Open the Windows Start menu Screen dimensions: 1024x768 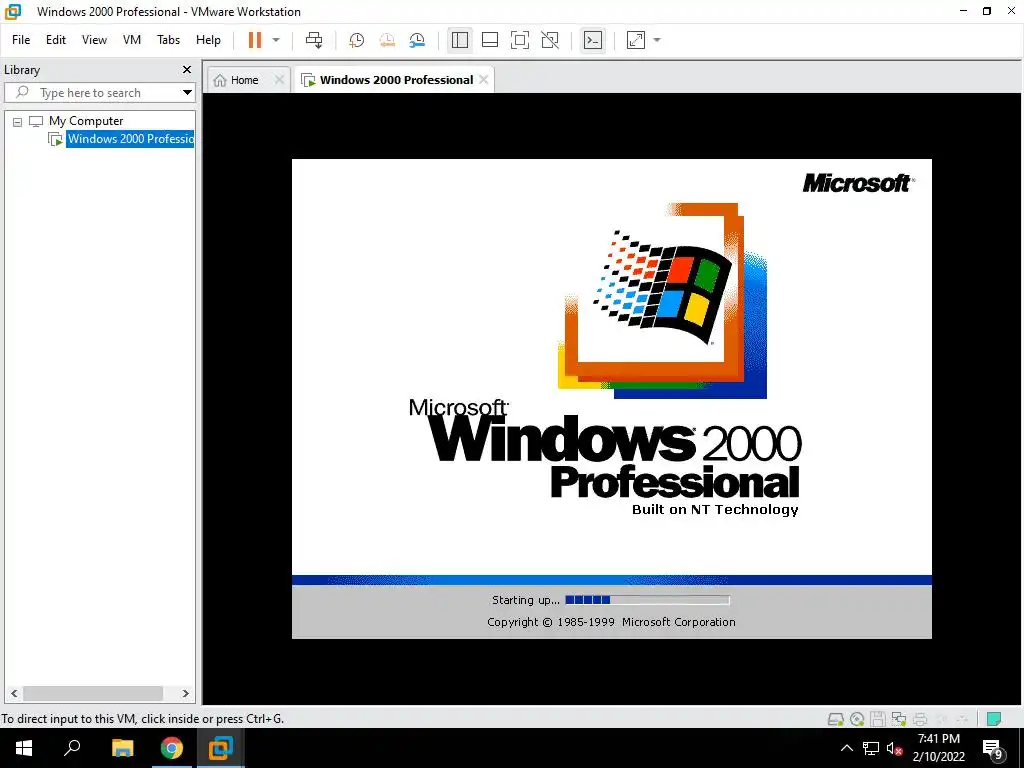coord(24,748)
